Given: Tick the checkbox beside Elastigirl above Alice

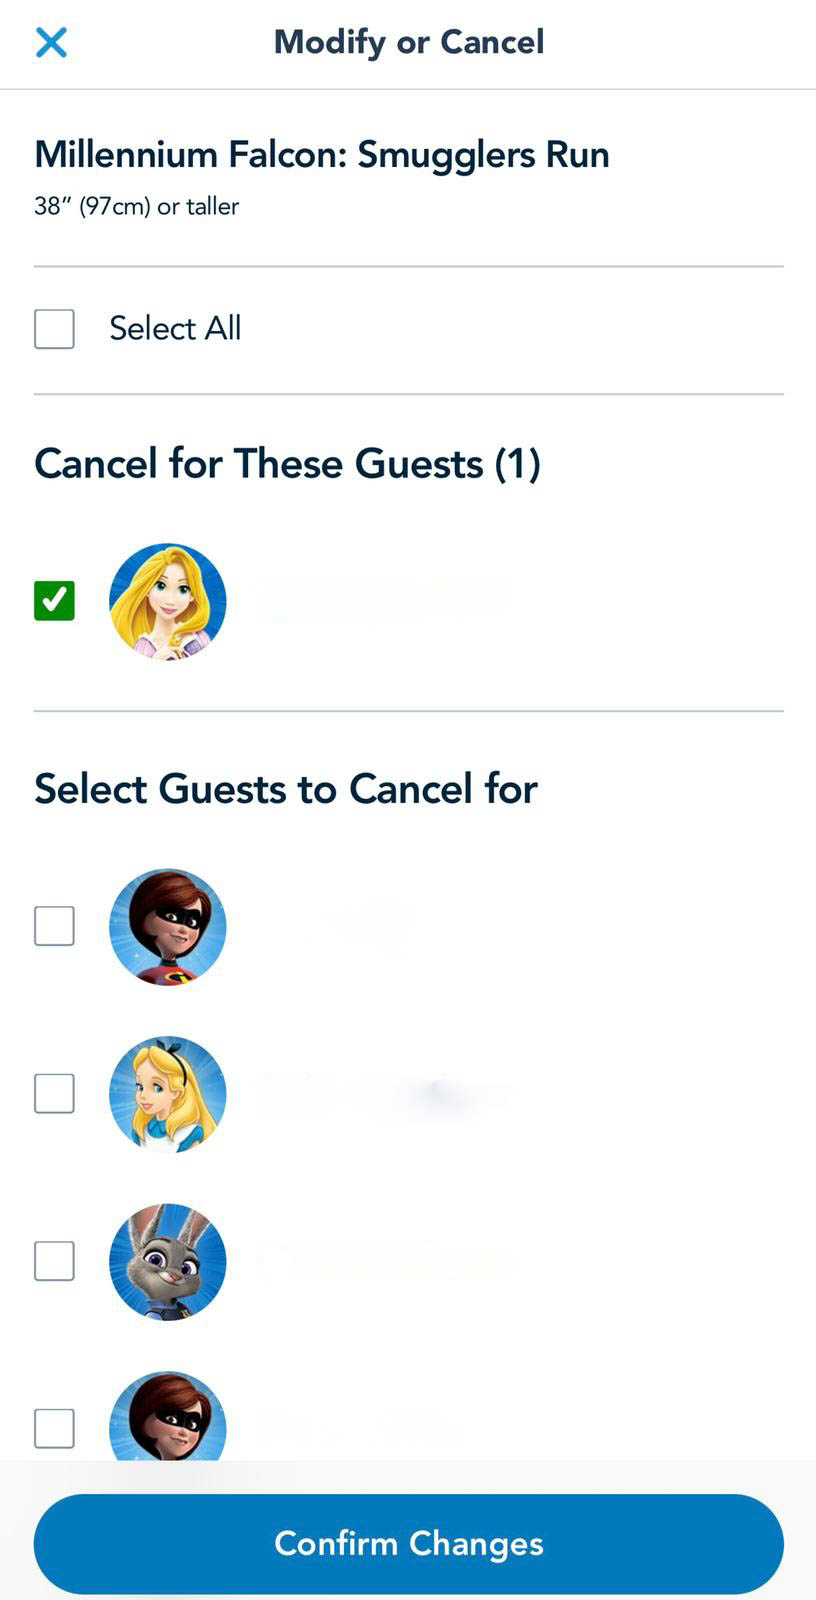Looking at the screenshot, I should 55,927.
